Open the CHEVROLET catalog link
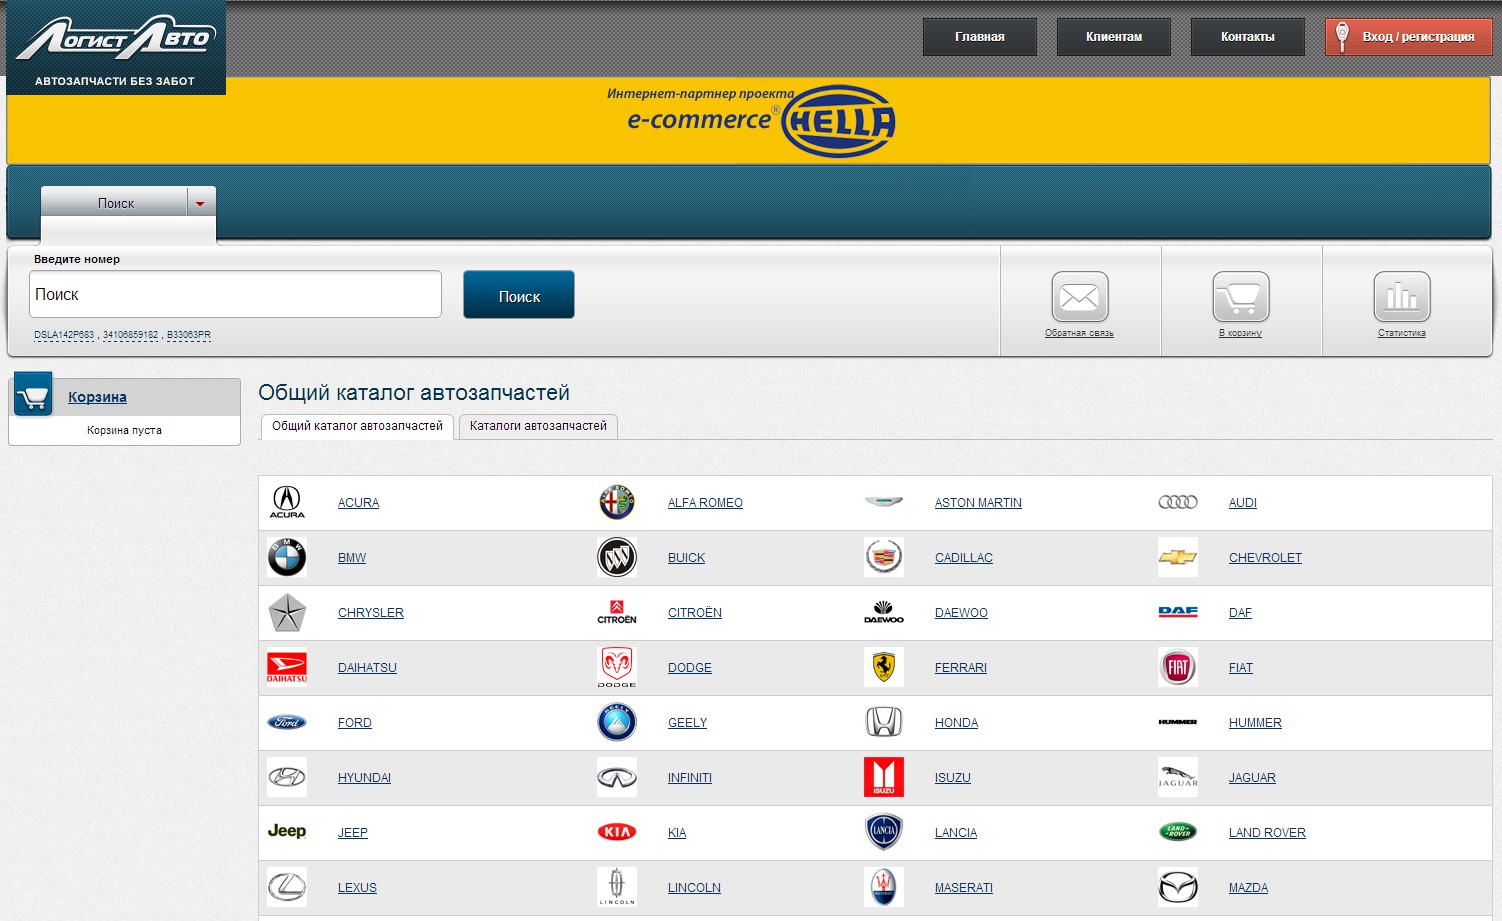 pos(1265,558)
